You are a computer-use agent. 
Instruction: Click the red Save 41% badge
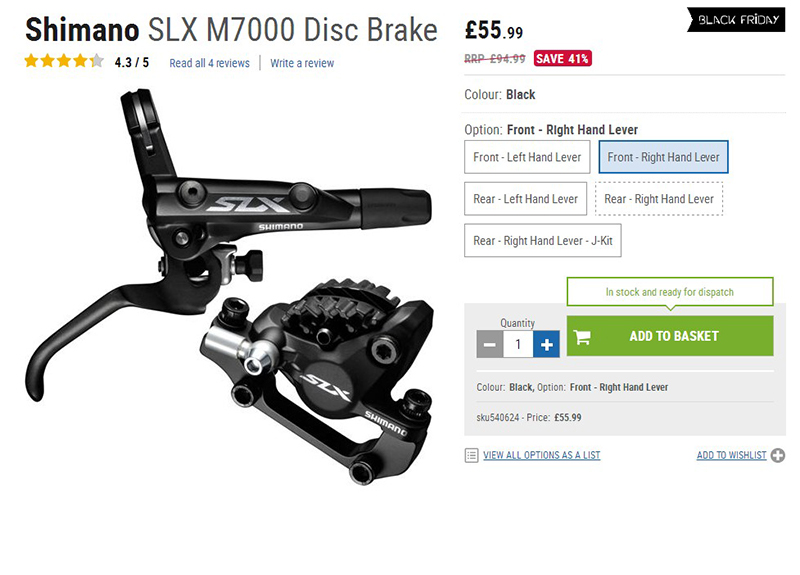(562, 59)
